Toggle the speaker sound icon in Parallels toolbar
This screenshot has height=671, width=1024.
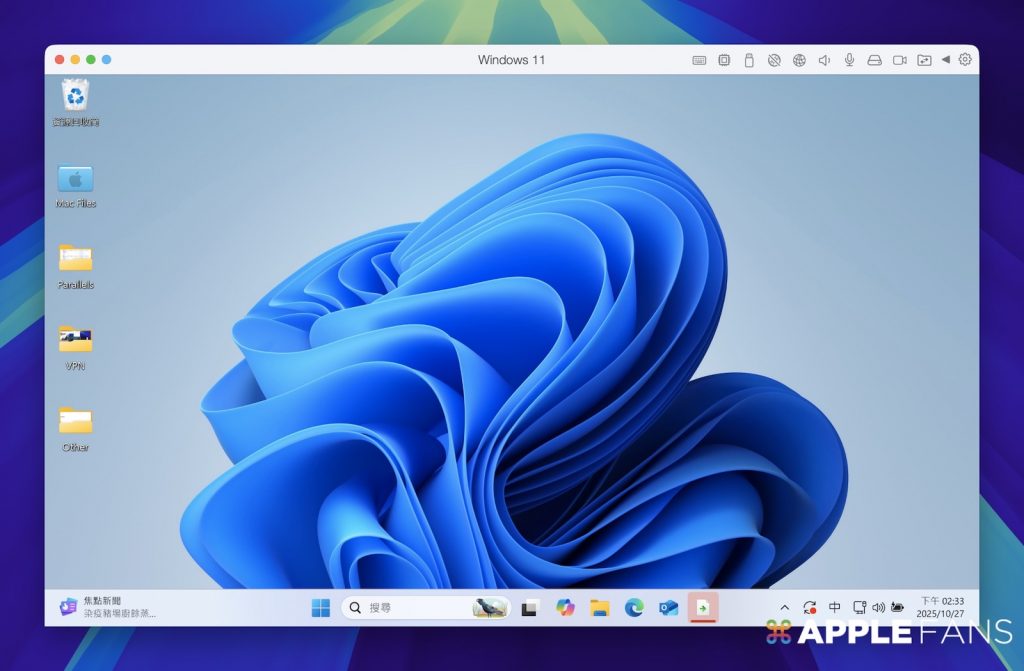tap(824, 60)
